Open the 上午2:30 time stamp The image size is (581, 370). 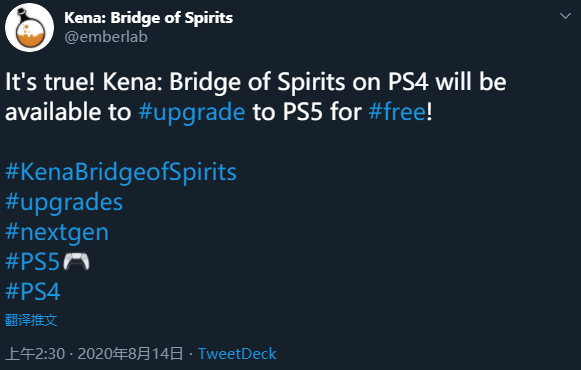35,354
